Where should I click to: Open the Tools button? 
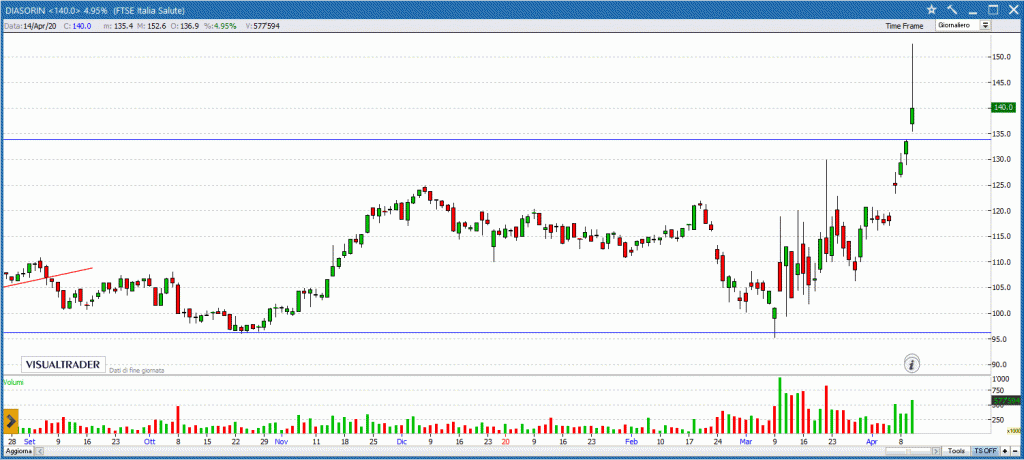tap(956, 451)
